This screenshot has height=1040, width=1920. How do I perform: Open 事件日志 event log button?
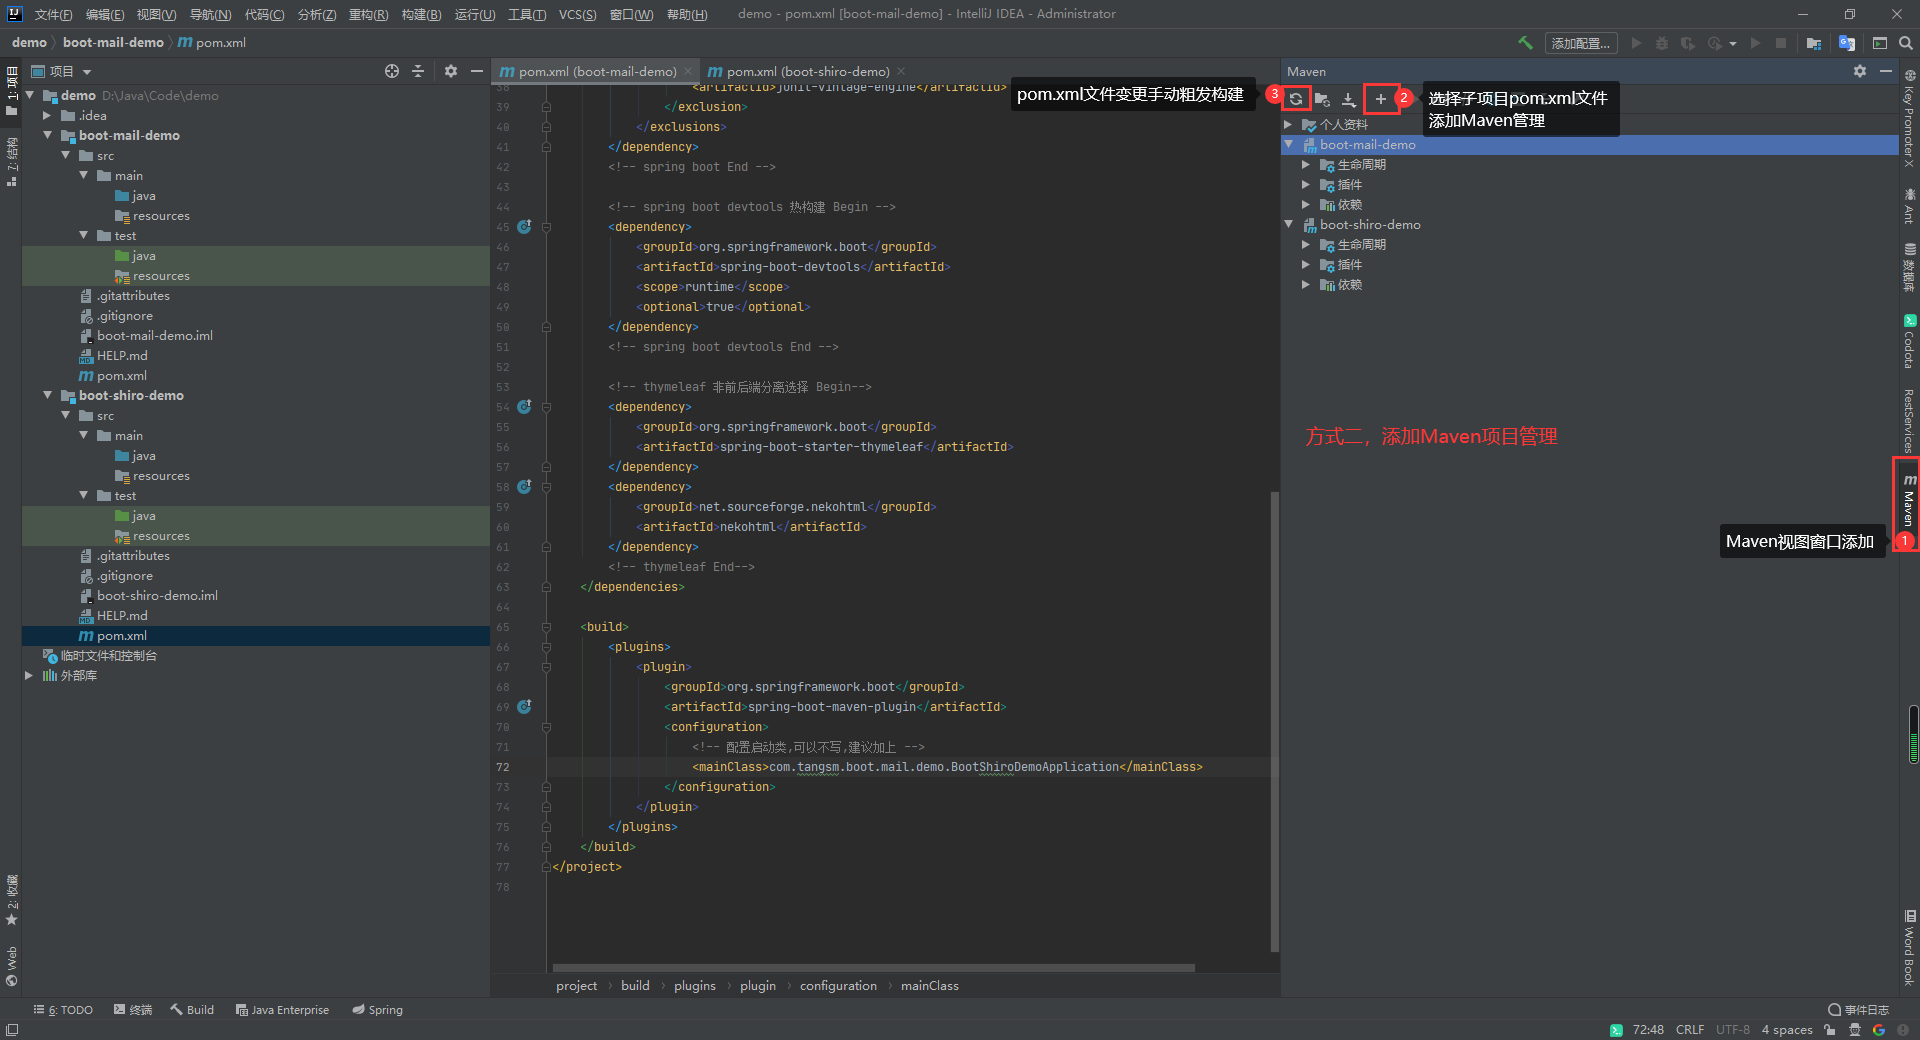click(x=1858, y=1010)
